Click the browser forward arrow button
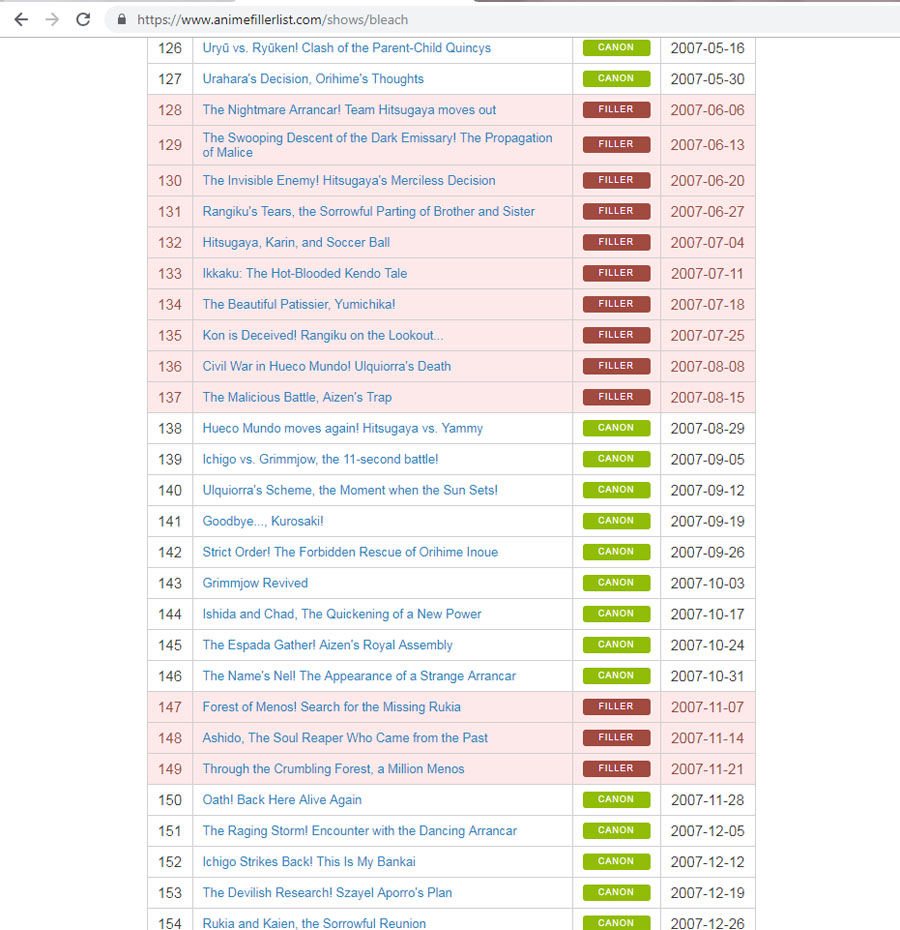 tap(52, 19)
